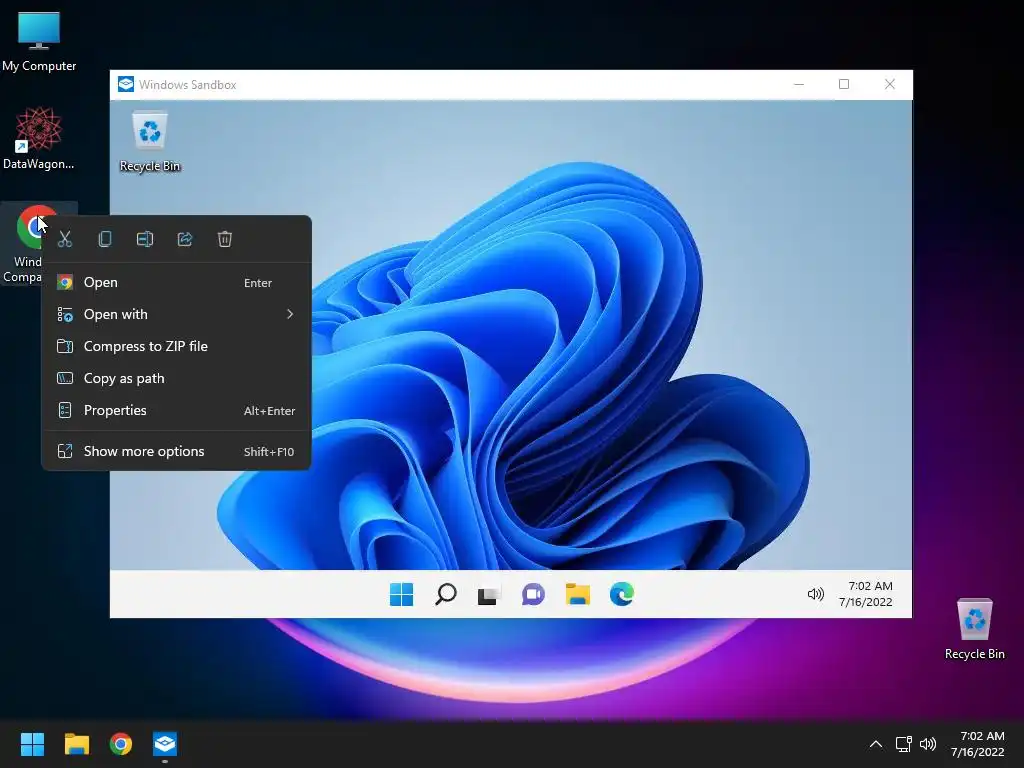Click the Rename icon in context menu
This screenshot has height=768, width=1024.
pyautogui.click(x=145, y=239)
